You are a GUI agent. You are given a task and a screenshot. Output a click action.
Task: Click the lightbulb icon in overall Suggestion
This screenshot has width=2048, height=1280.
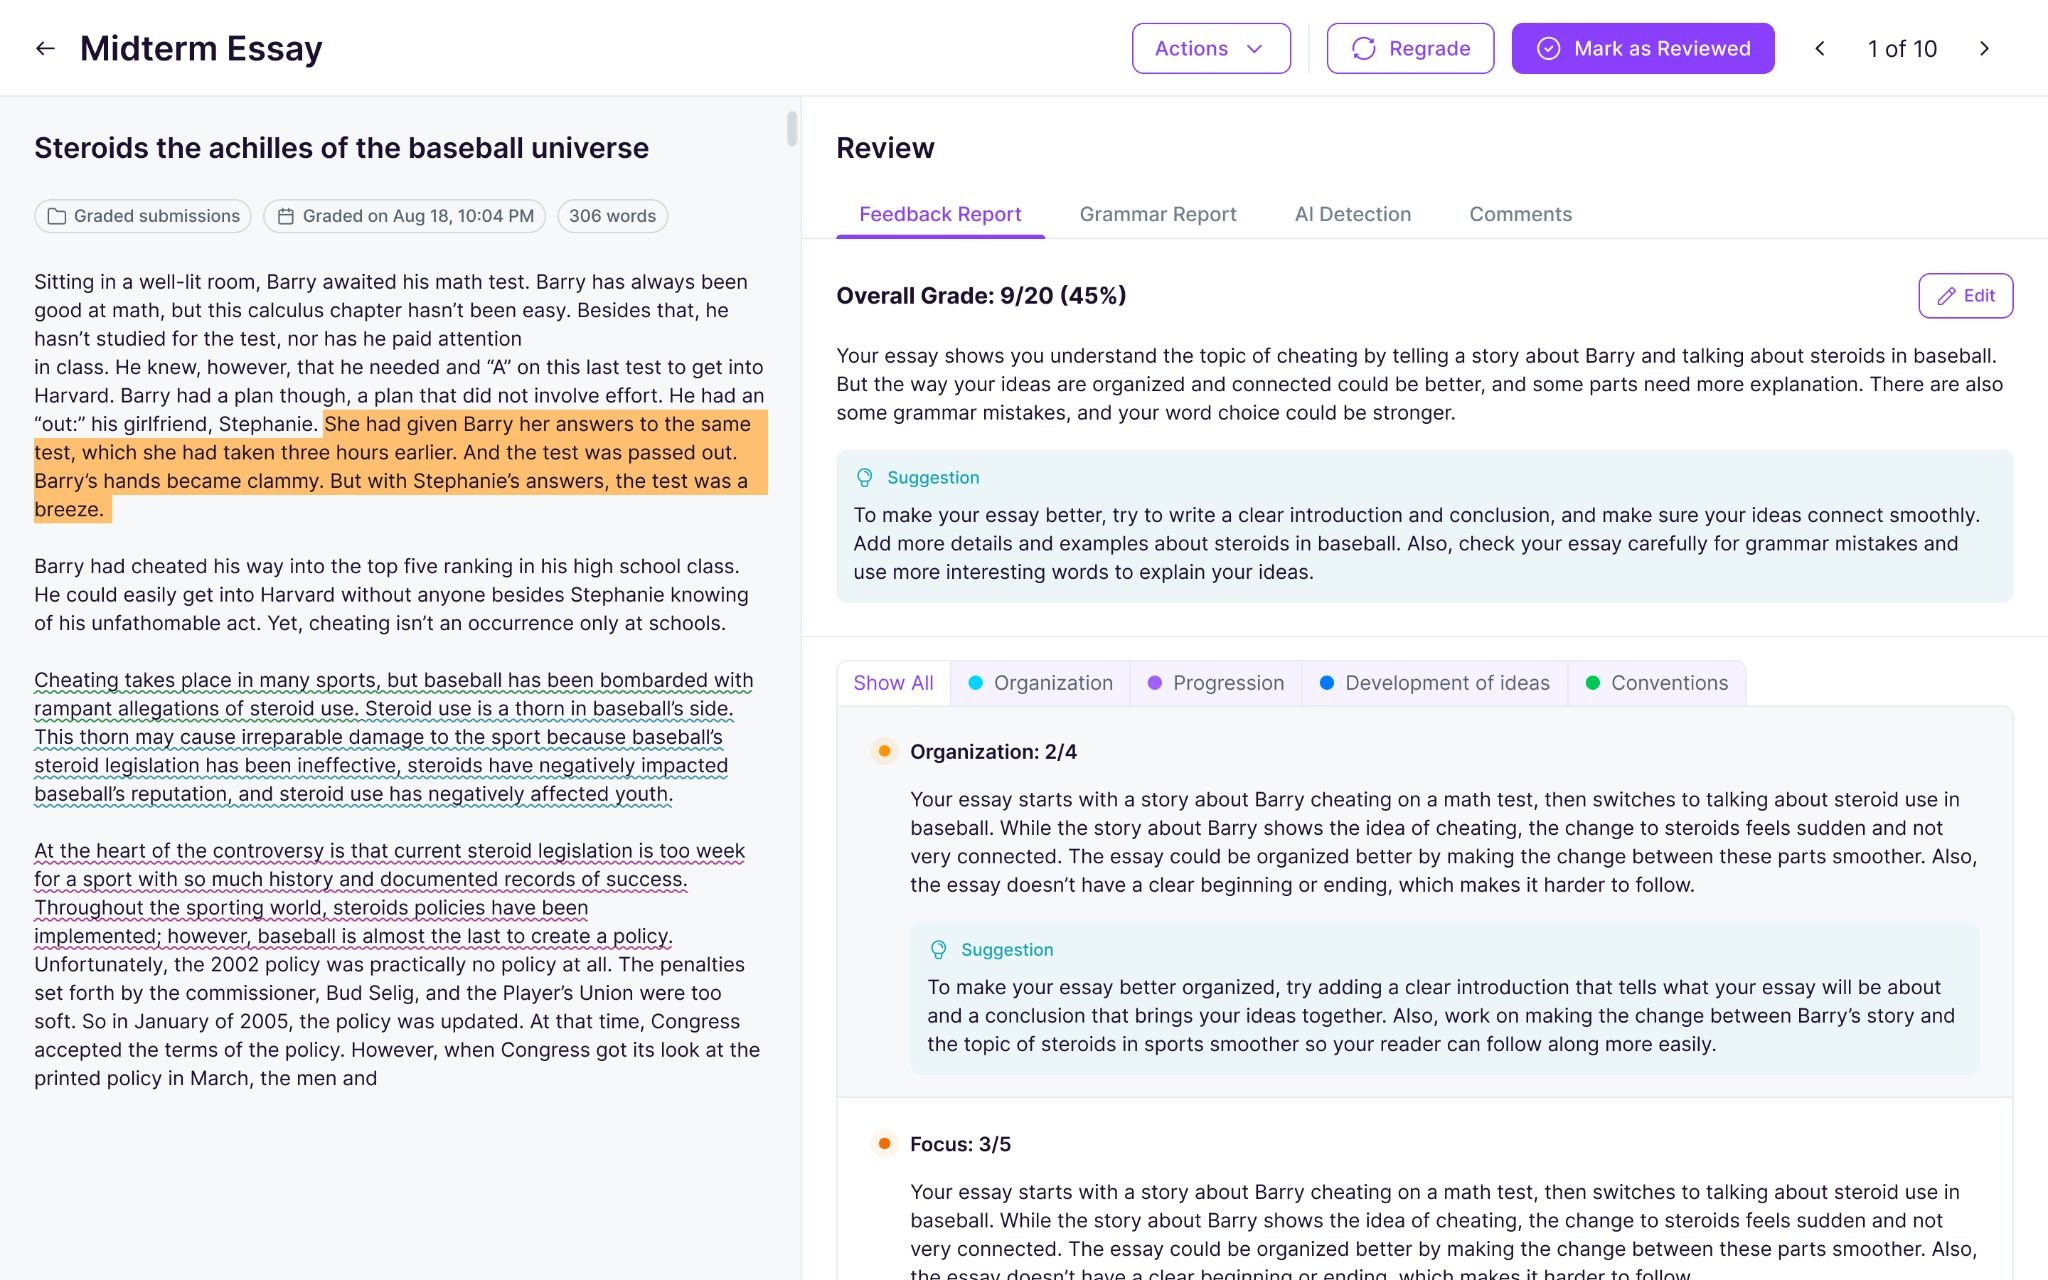(x=865, y=478)
